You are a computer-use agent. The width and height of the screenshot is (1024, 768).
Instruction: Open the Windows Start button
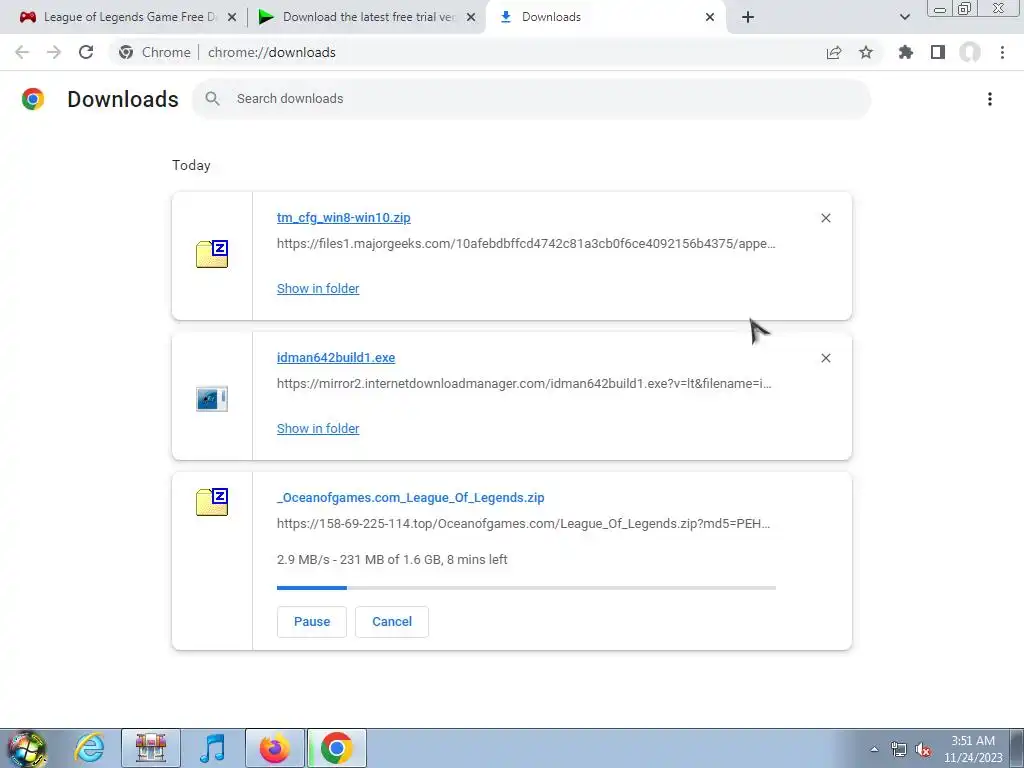tap(26, 748)
